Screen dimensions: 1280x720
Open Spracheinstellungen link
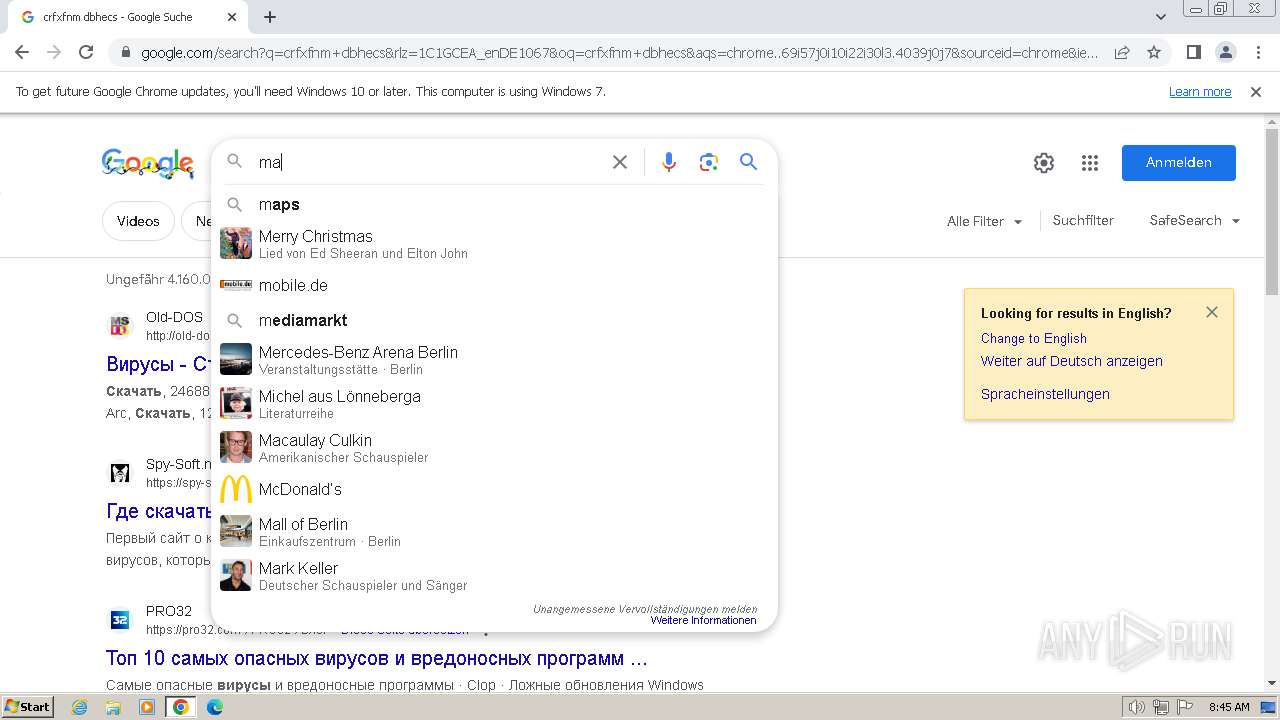point(1045,394)
